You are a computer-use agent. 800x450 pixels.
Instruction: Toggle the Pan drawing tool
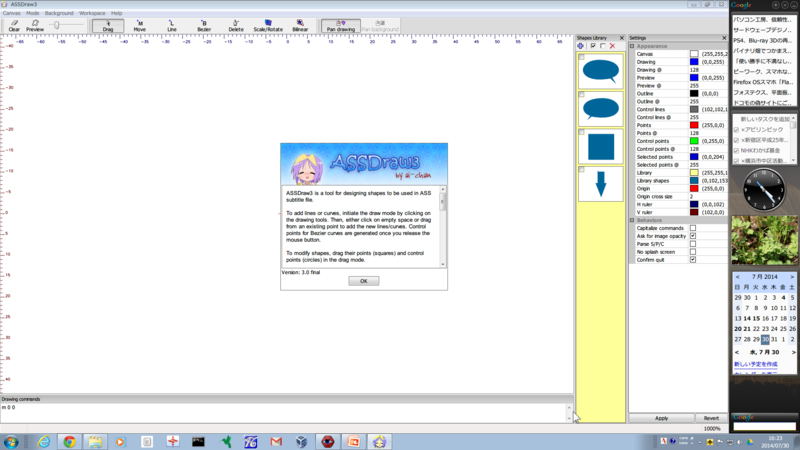(340, 26)
